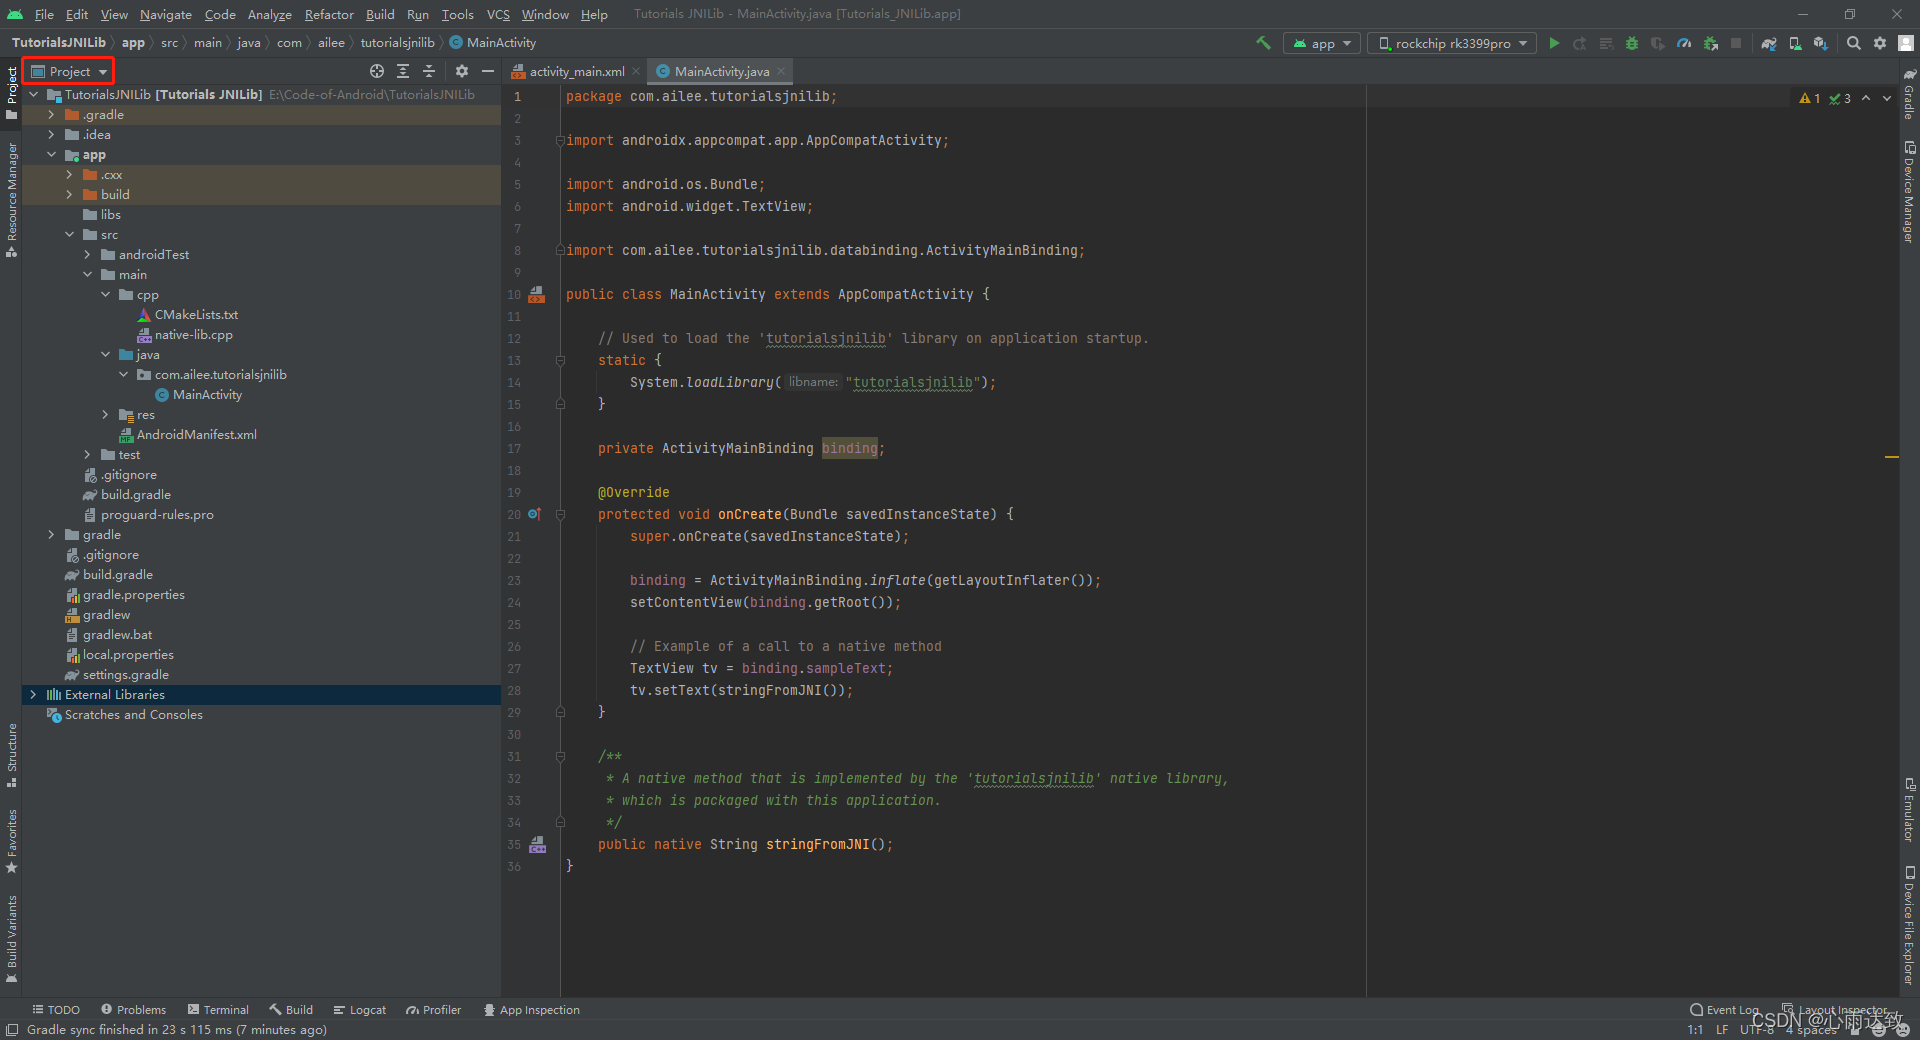Expand External Libraries node

coord(33,695)
